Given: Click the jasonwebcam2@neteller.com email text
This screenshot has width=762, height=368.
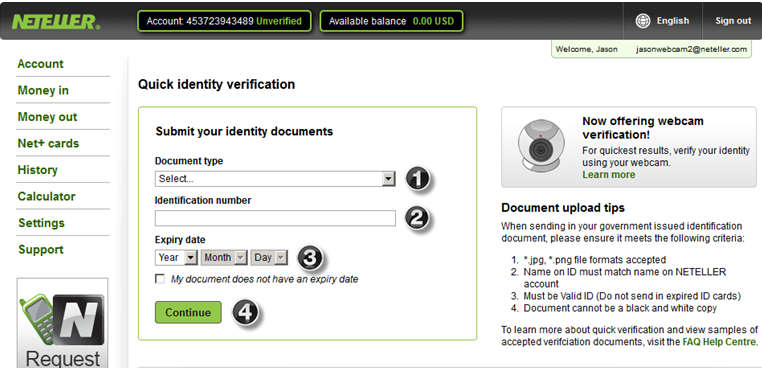Looking at the screenshot, I should [x=691, y=49].
